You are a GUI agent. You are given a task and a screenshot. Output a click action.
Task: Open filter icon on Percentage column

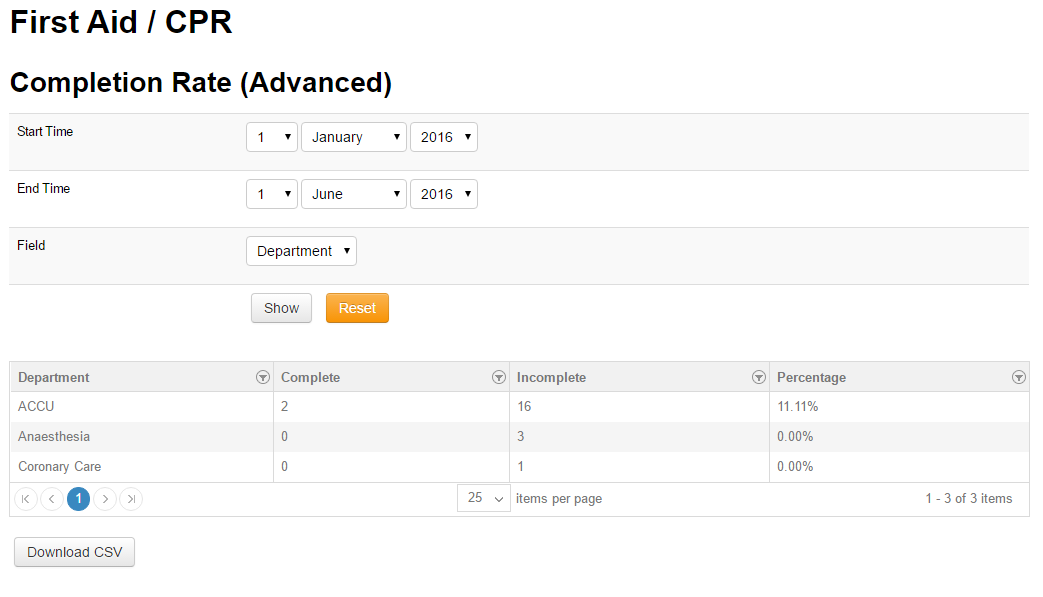click(x=1018, y=378)
